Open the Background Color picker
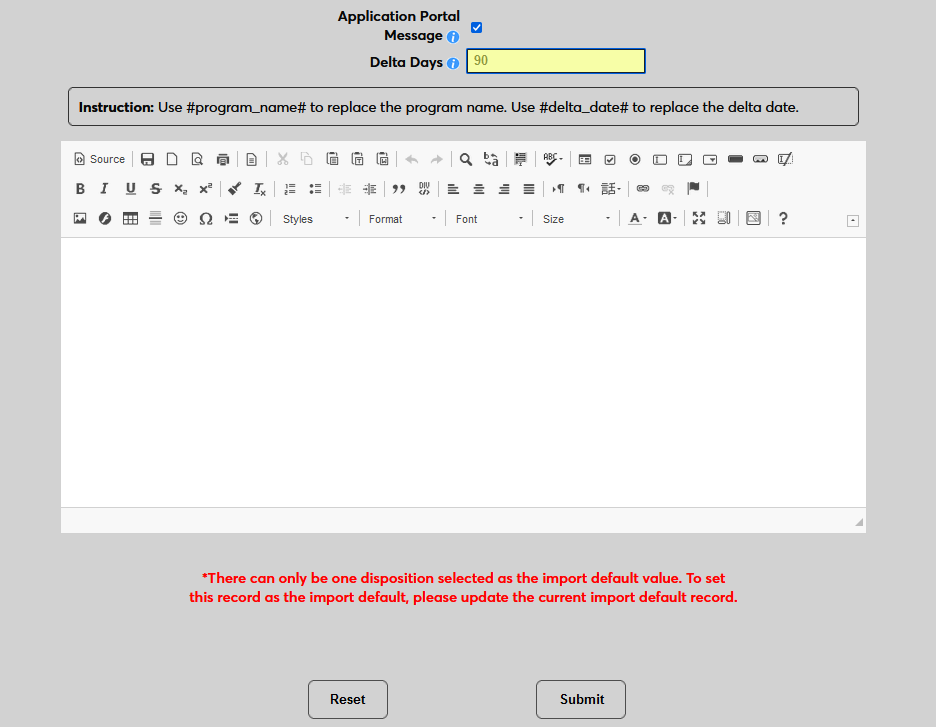Image resolution: width=936 pixels, height=727 pixels. click(x=667, y=219)
